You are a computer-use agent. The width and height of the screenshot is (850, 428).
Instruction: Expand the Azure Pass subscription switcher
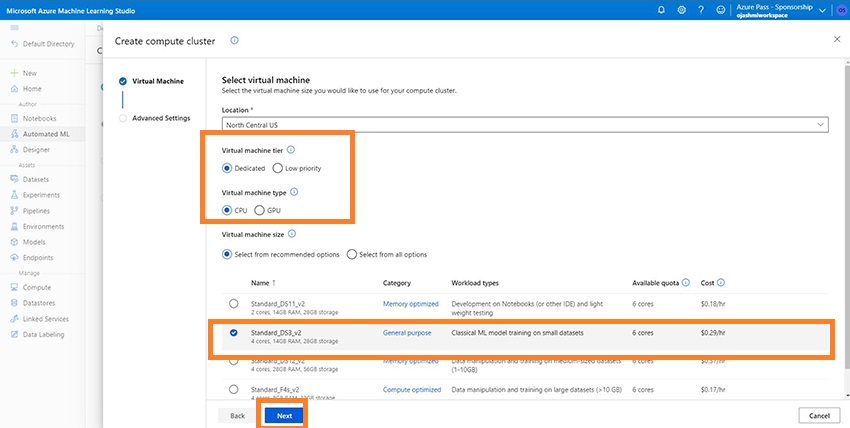coord(822,10)
